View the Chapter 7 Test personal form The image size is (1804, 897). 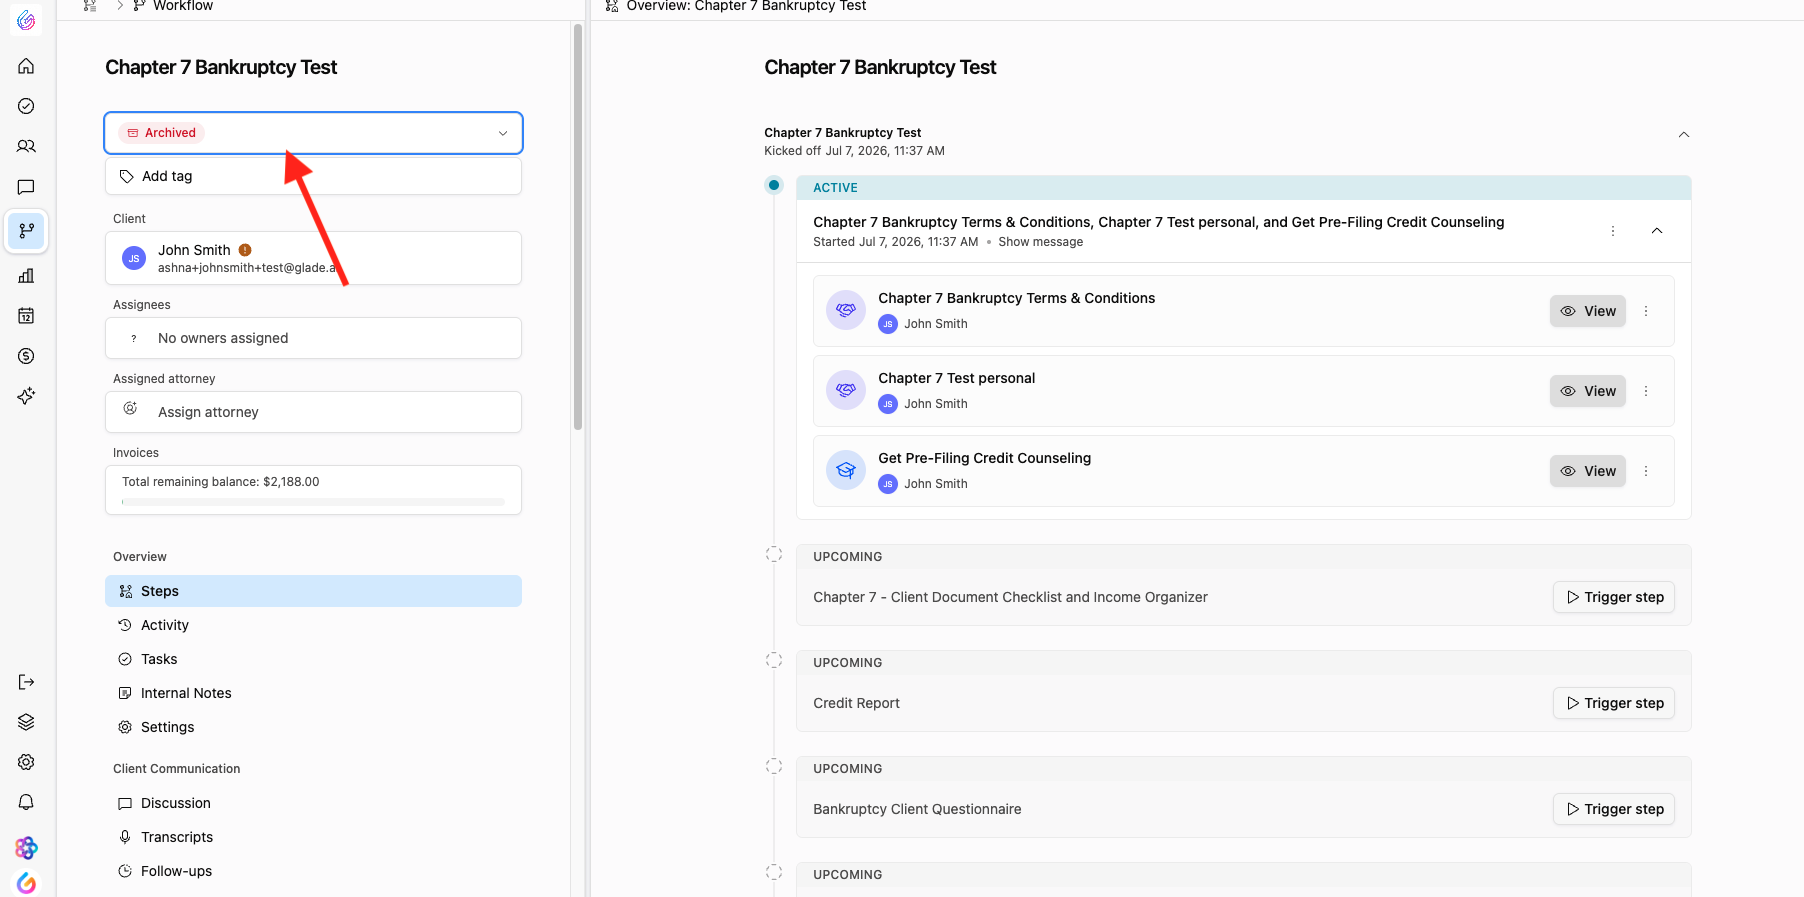[x=1588, y=391]
